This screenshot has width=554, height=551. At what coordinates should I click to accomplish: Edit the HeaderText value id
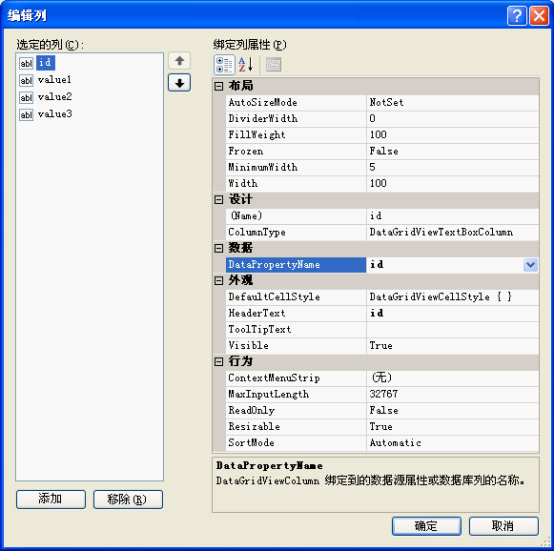pos(452,313)
